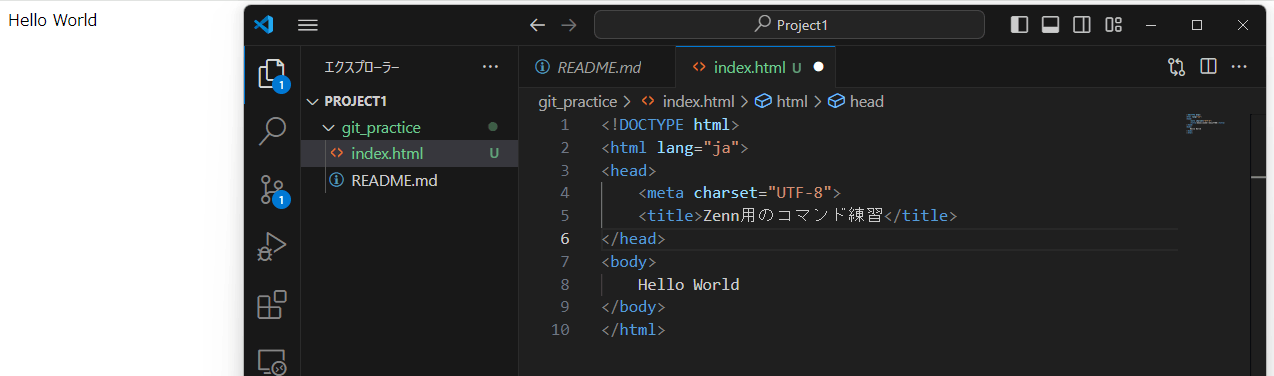Click the meta charset line of code

(x=739, y=193)
